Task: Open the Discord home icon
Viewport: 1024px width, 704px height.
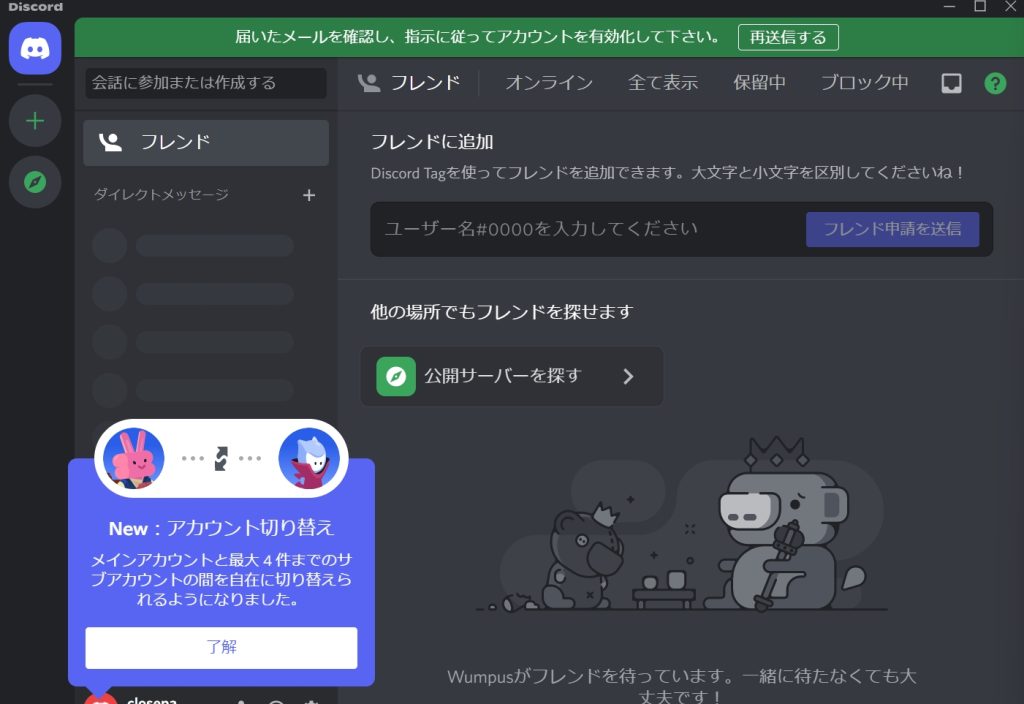Action: point(35,48)
